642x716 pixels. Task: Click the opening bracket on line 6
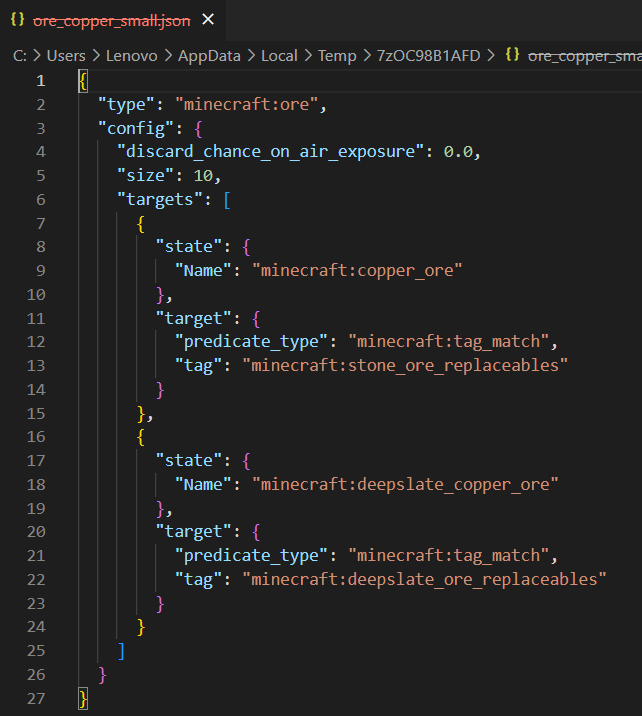click(227, 200)
